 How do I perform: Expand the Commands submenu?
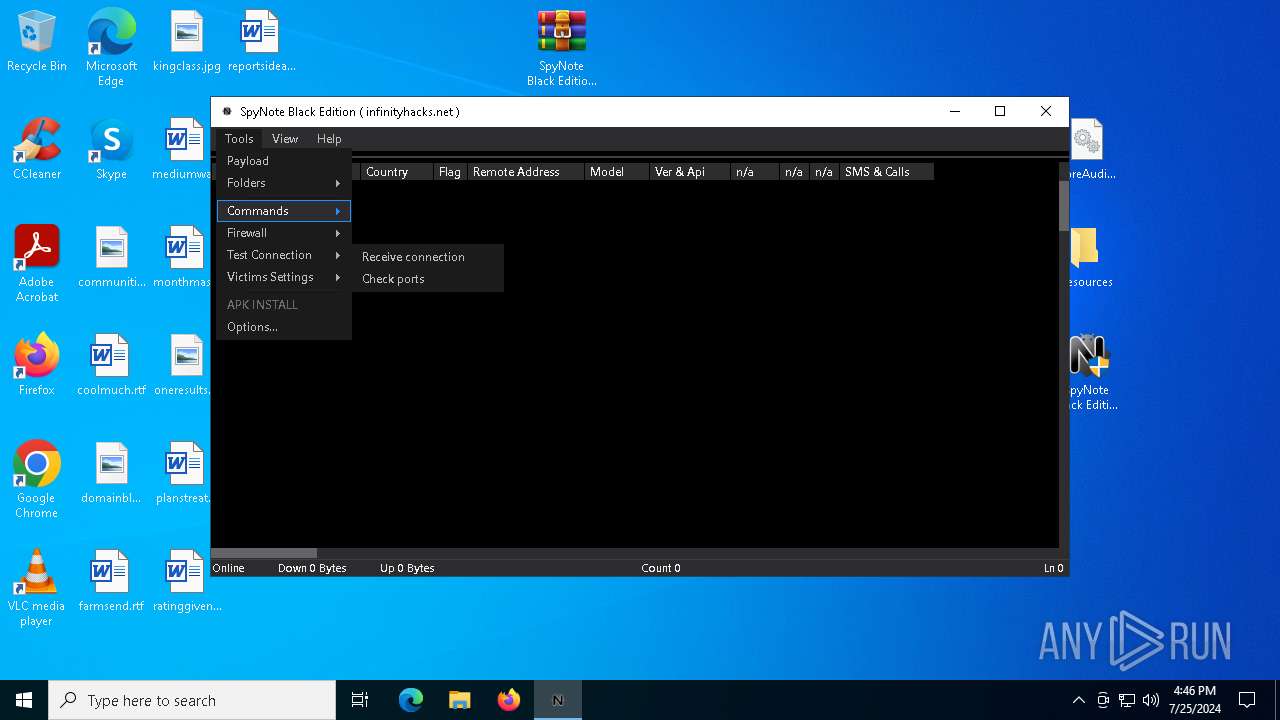284,211
